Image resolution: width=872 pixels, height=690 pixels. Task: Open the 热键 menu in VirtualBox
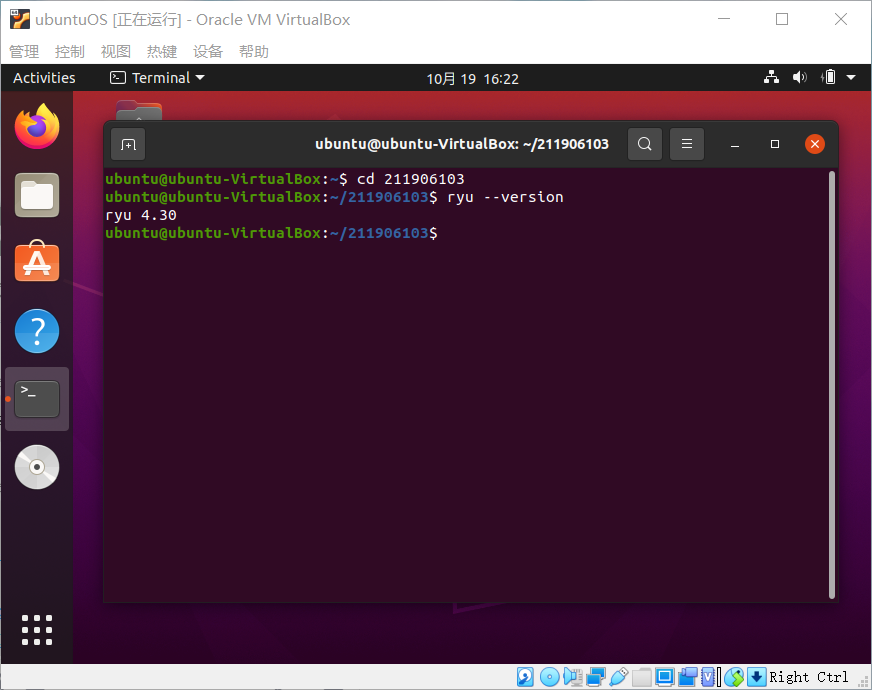162,52
